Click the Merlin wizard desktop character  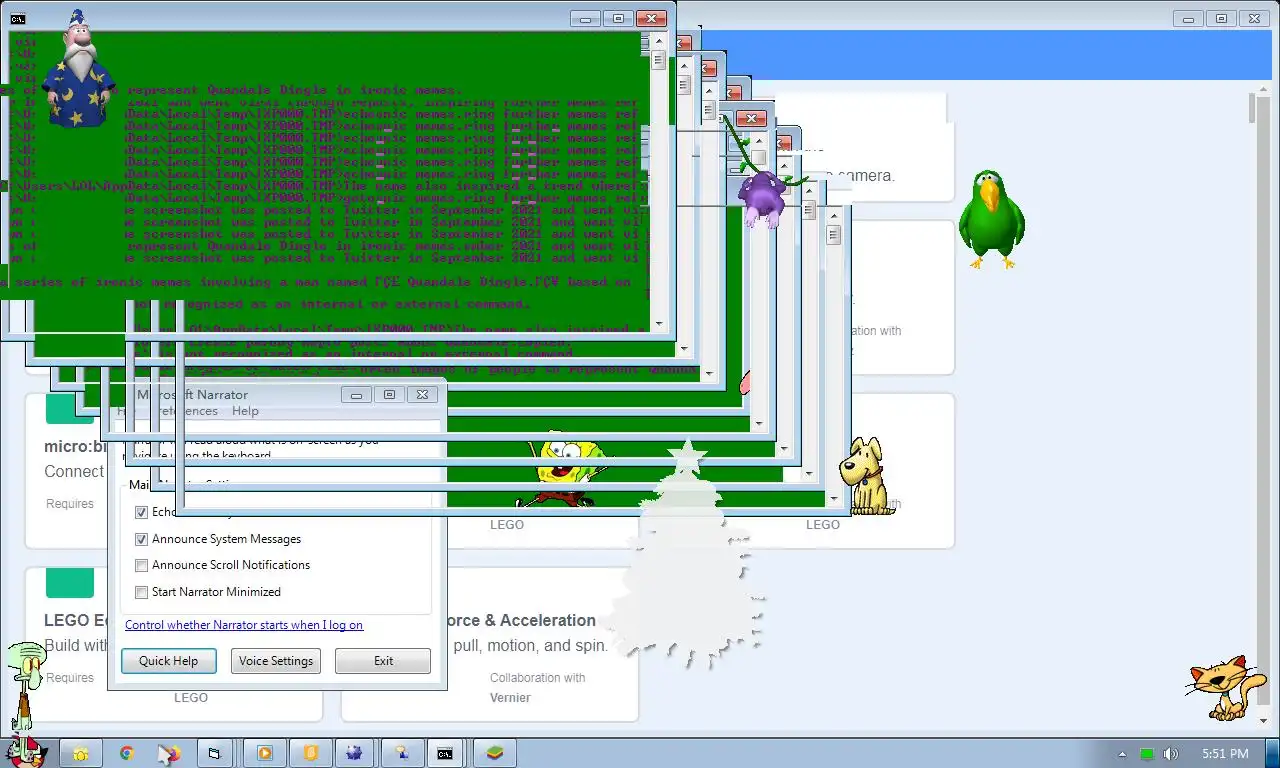click(x=78, y=70)
